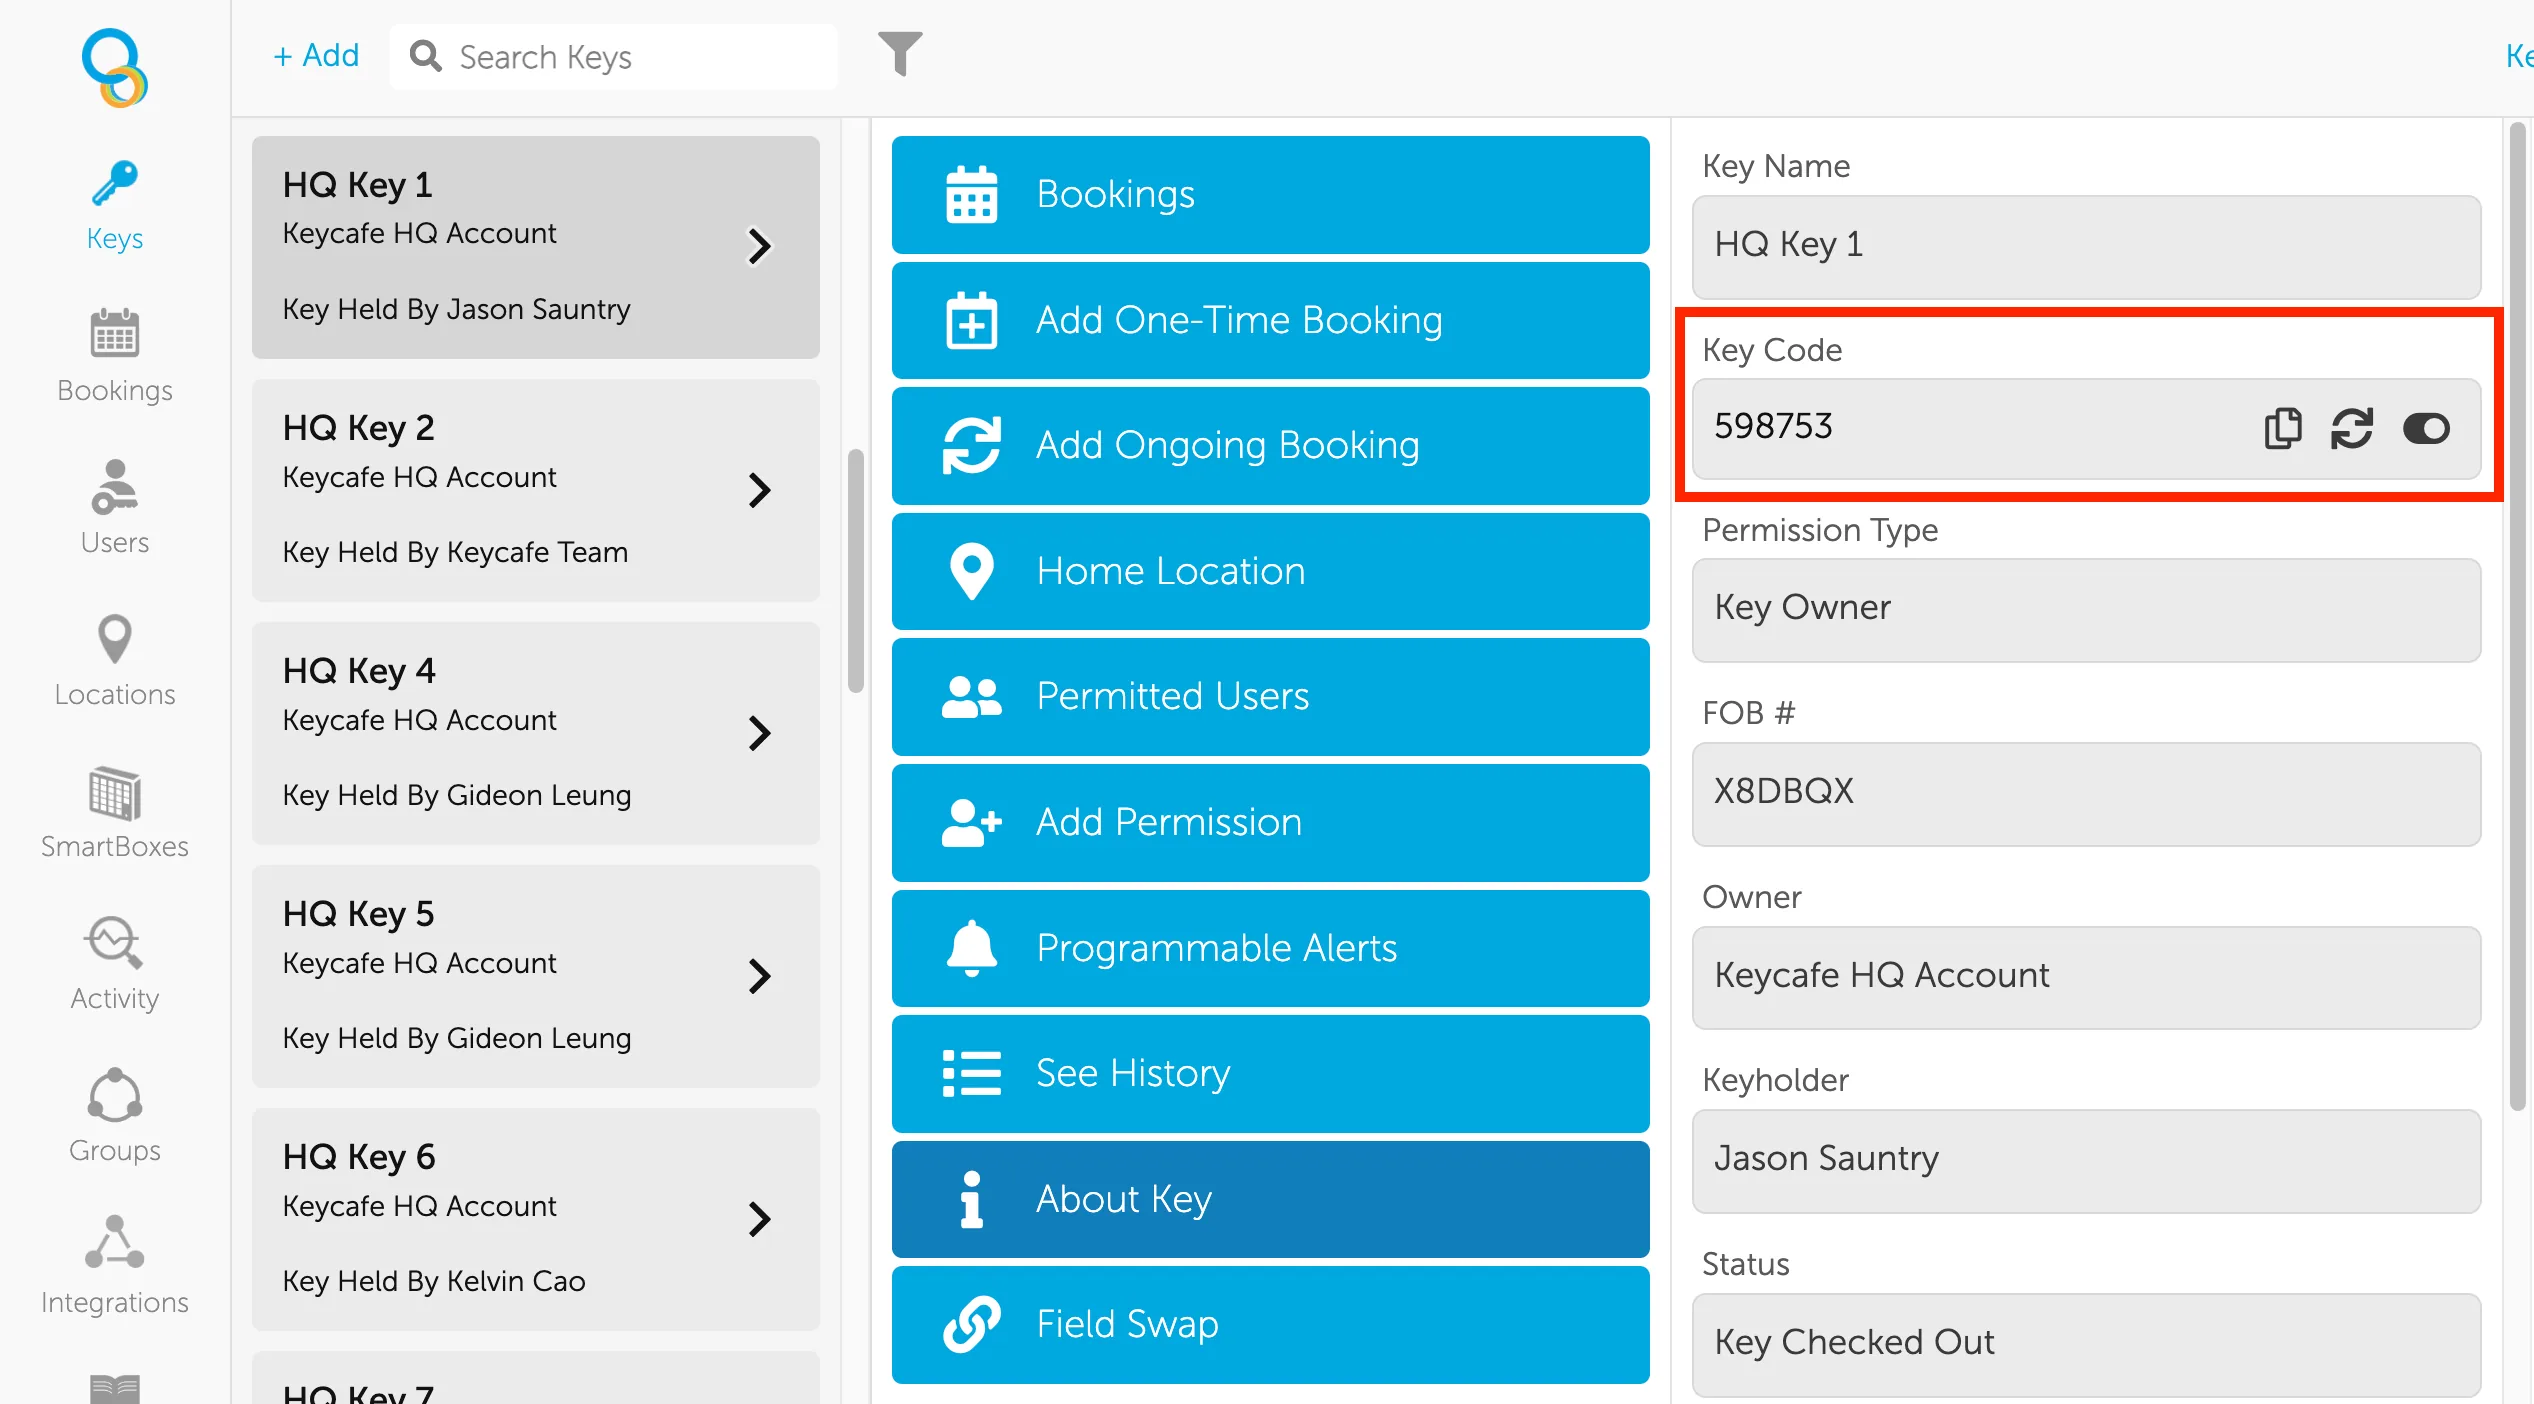Click 'Key Held By Kelvin Cao' text
This screenshot has width=2534, height=1404.
(x=434, y=1281)
